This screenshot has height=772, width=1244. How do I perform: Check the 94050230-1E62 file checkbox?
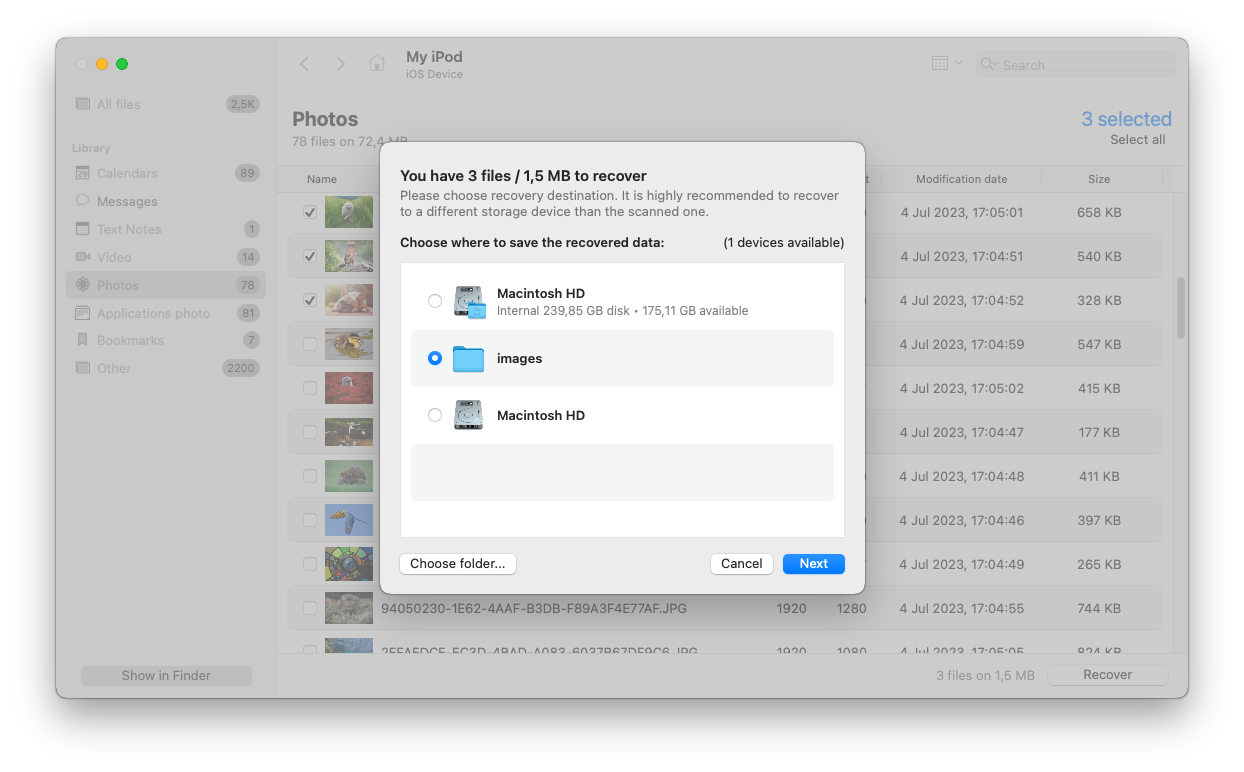tap(310, 608)
